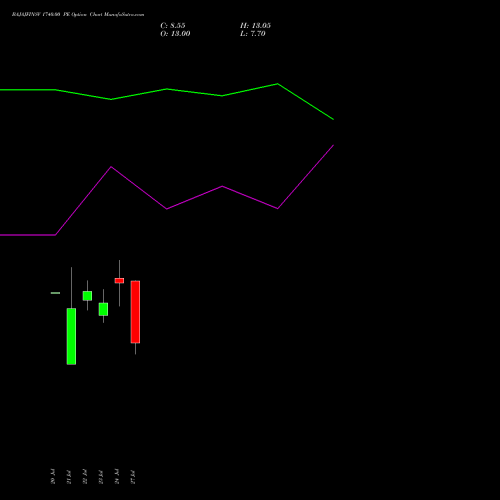Click the open value "O: 13.00"
Image resolution: width=500 pixels, height=500 pixels.
(x=175, y=34)
